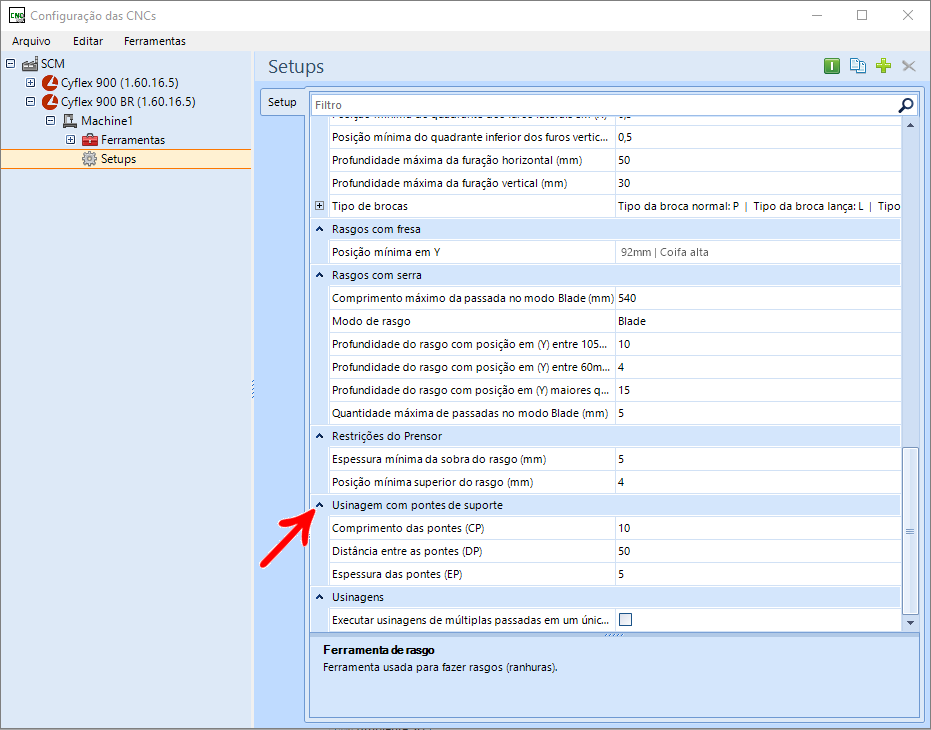The height and width of the screenshot is (730, 931).
Task: Click the CNC app icon in the title bar
Action: pyautogui.click(x=17, y=15)
